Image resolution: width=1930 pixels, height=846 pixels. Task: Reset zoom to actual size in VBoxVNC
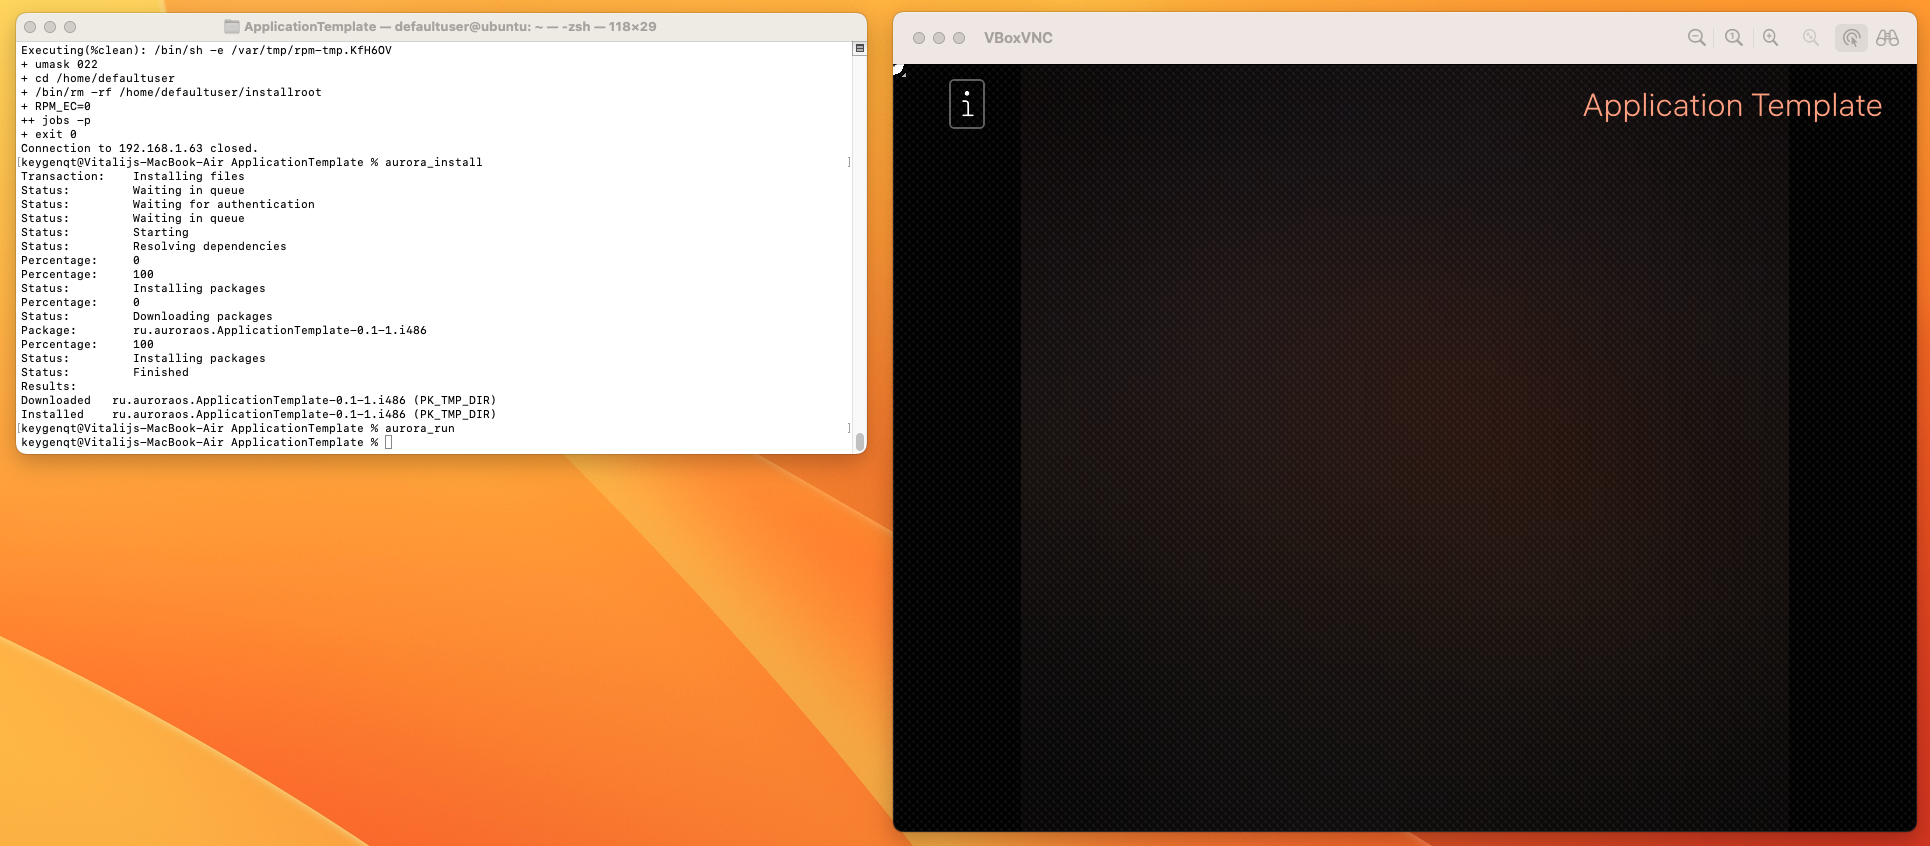tap(1733, 38)
